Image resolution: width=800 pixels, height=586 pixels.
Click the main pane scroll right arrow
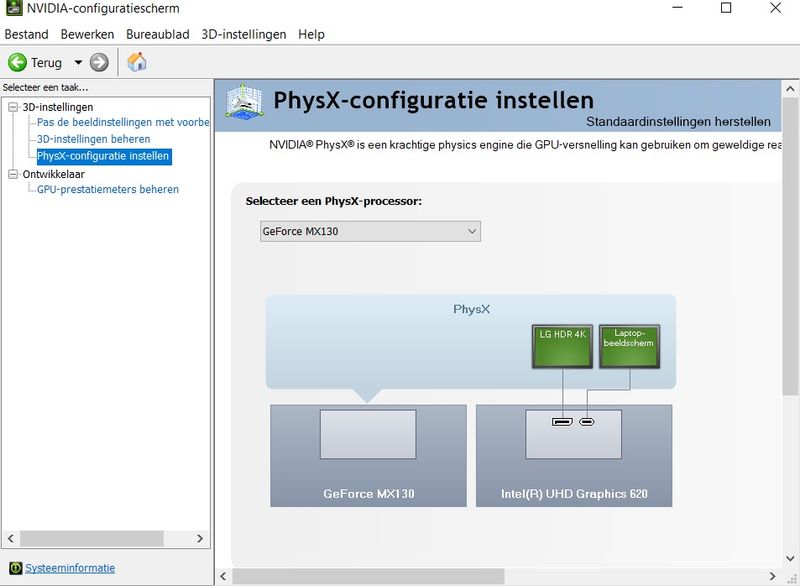tap(773, 576)
